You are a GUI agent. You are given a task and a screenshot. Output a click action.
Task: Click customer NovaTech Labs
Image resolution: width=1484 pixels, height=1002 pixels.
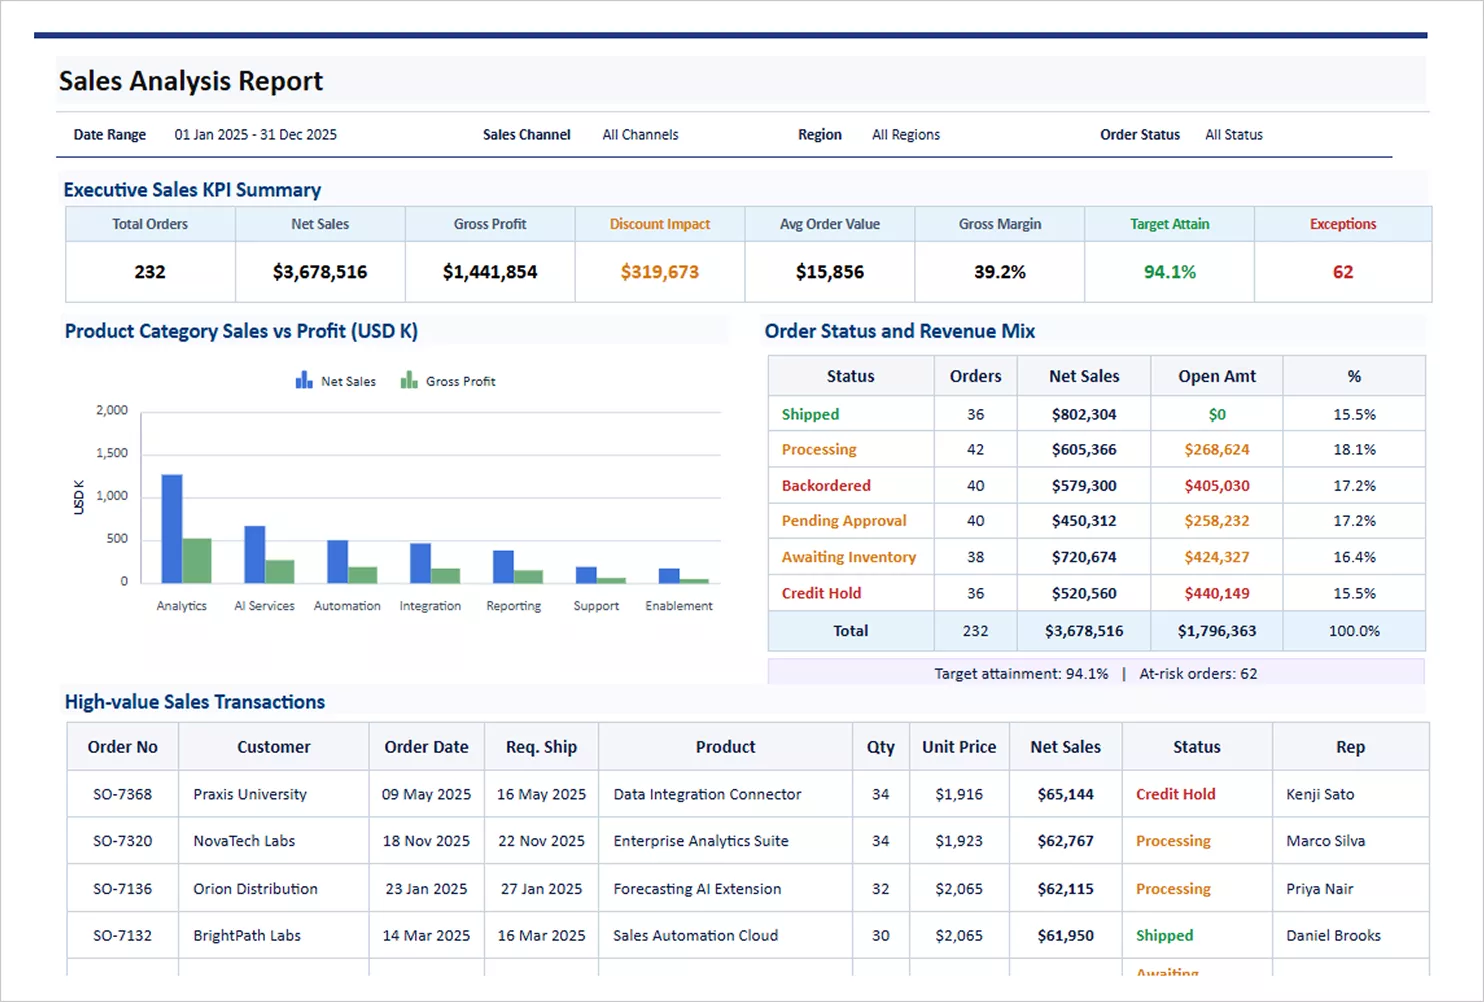tap(244, 841)
